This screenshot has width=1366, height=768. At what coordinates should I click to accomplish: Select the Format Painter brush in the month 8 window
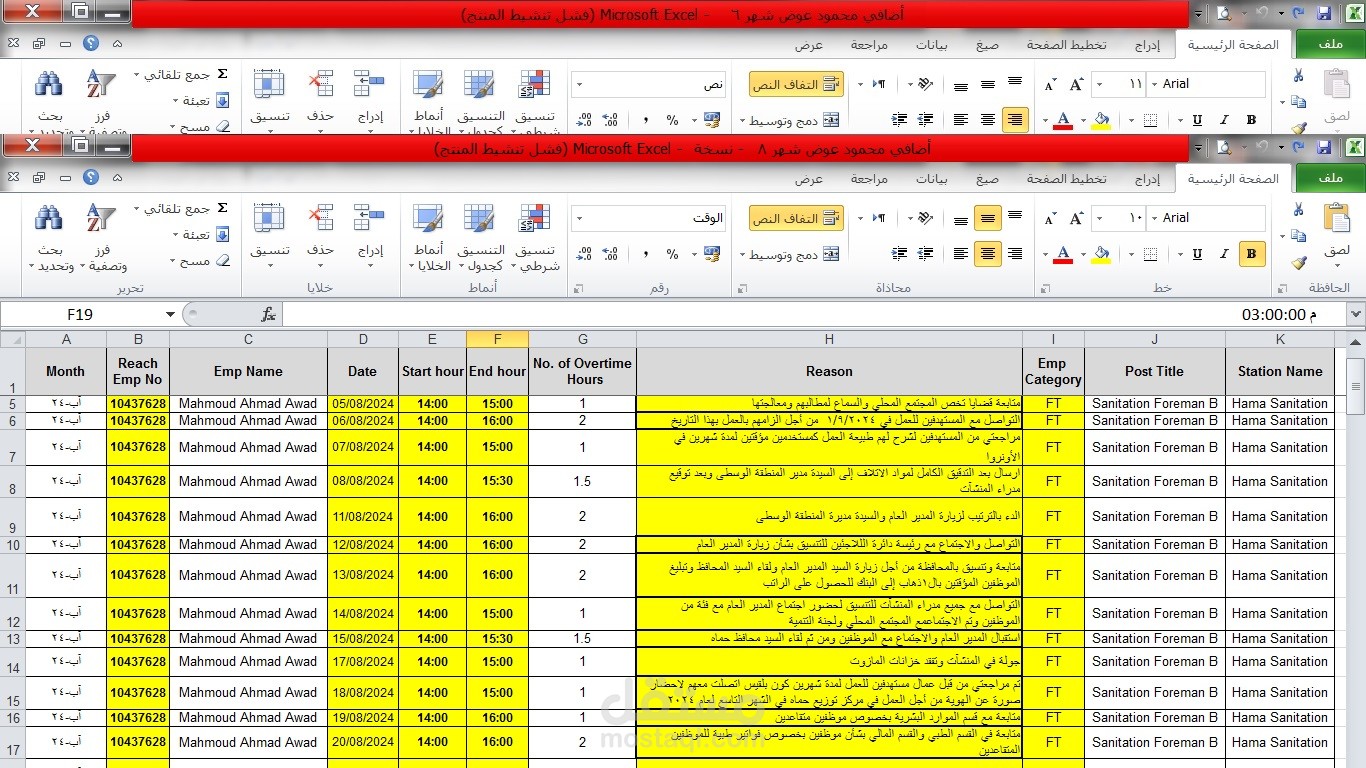click(1298, 263)
